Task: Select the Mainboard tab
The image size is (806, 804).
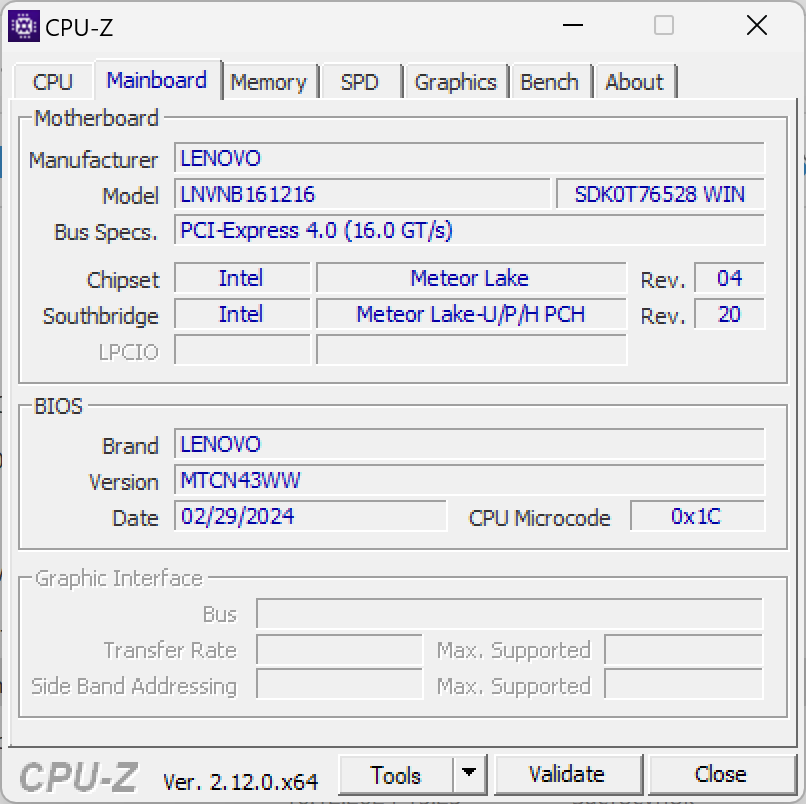Action: point(157,80)
